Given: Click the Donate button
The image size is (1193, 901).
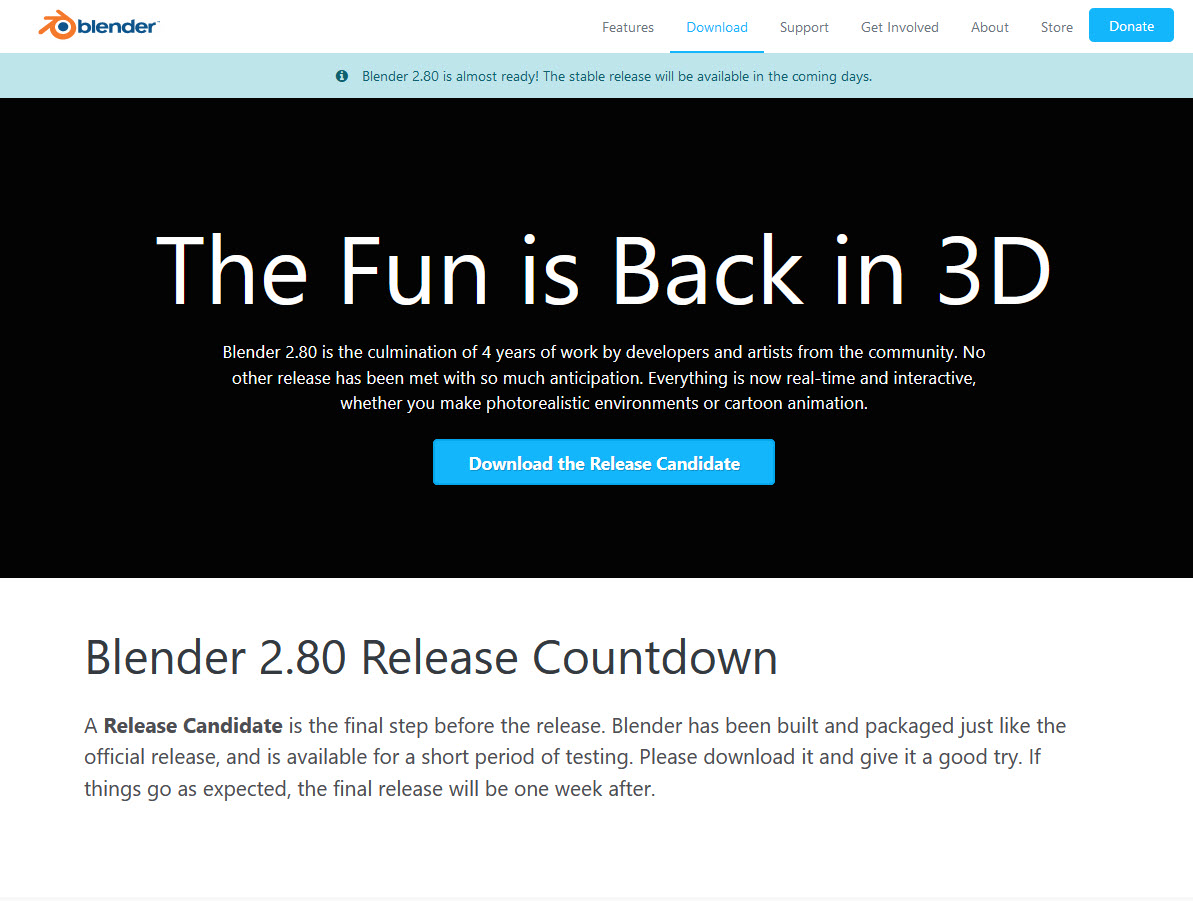Looking at the screenshot, I should (x=1131, y=25).
